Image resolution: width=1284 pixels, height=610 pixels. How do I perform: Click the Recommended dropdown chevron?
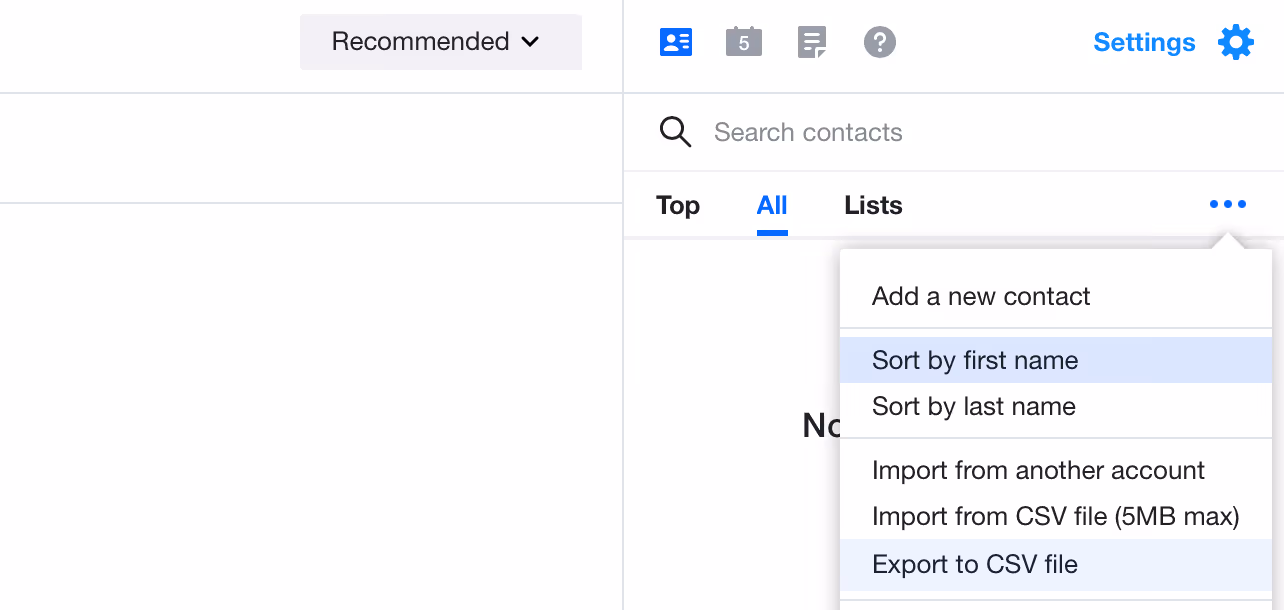tap(532, 42)
